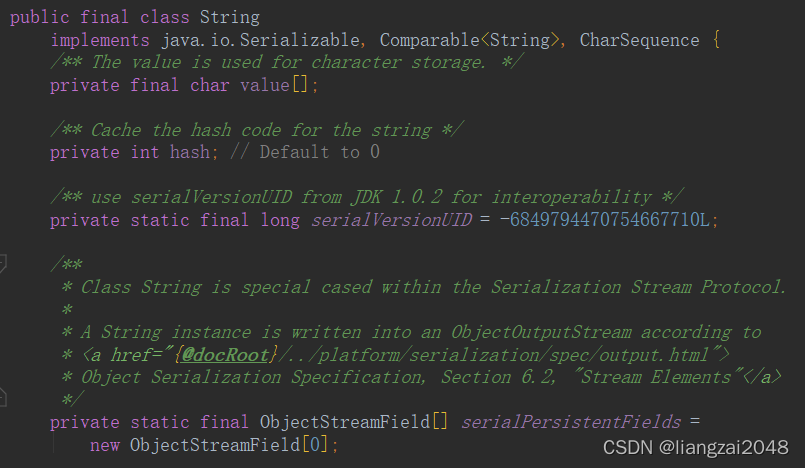Screen dimensions: 805x468
Task: Click the hash field declaration
Action: 190,152
